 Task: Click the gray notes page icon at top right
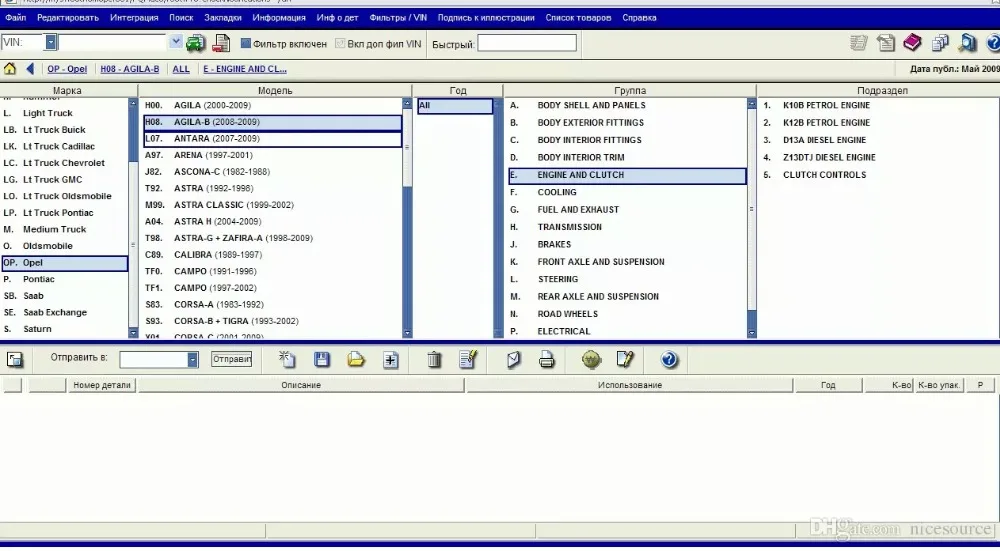885,43
